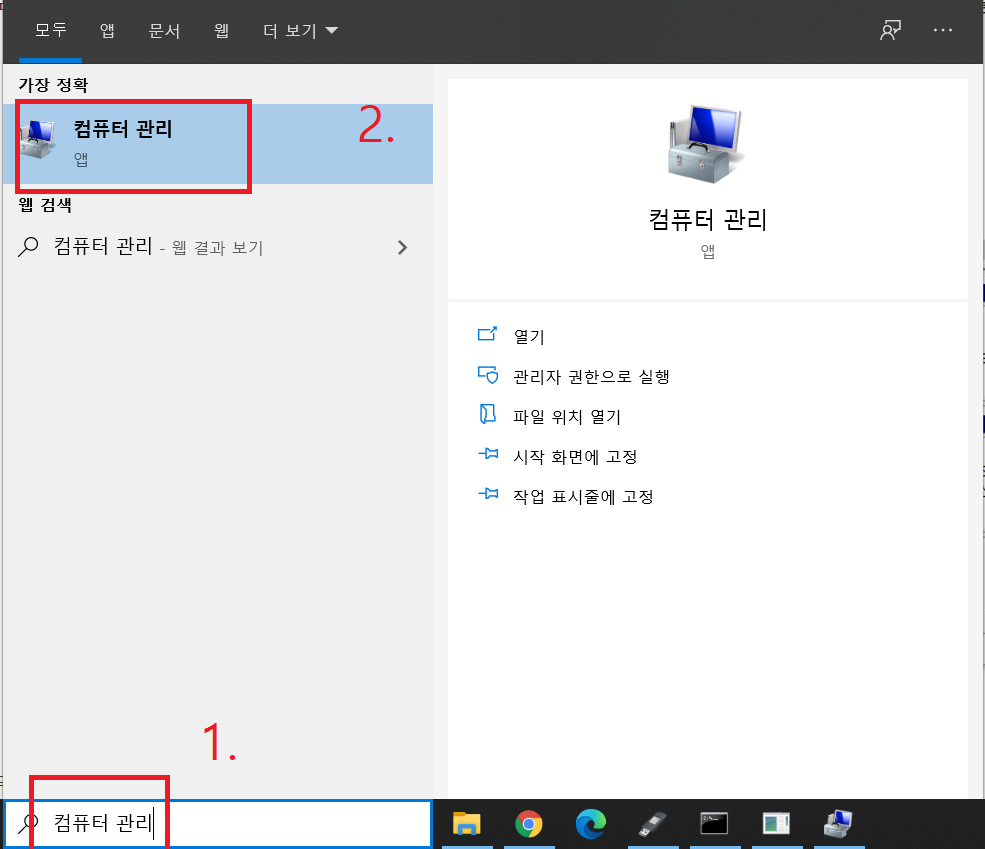Screen dimensions: 985x849
Task: Open the three-dot options menu
Action: tap(942, 30)
